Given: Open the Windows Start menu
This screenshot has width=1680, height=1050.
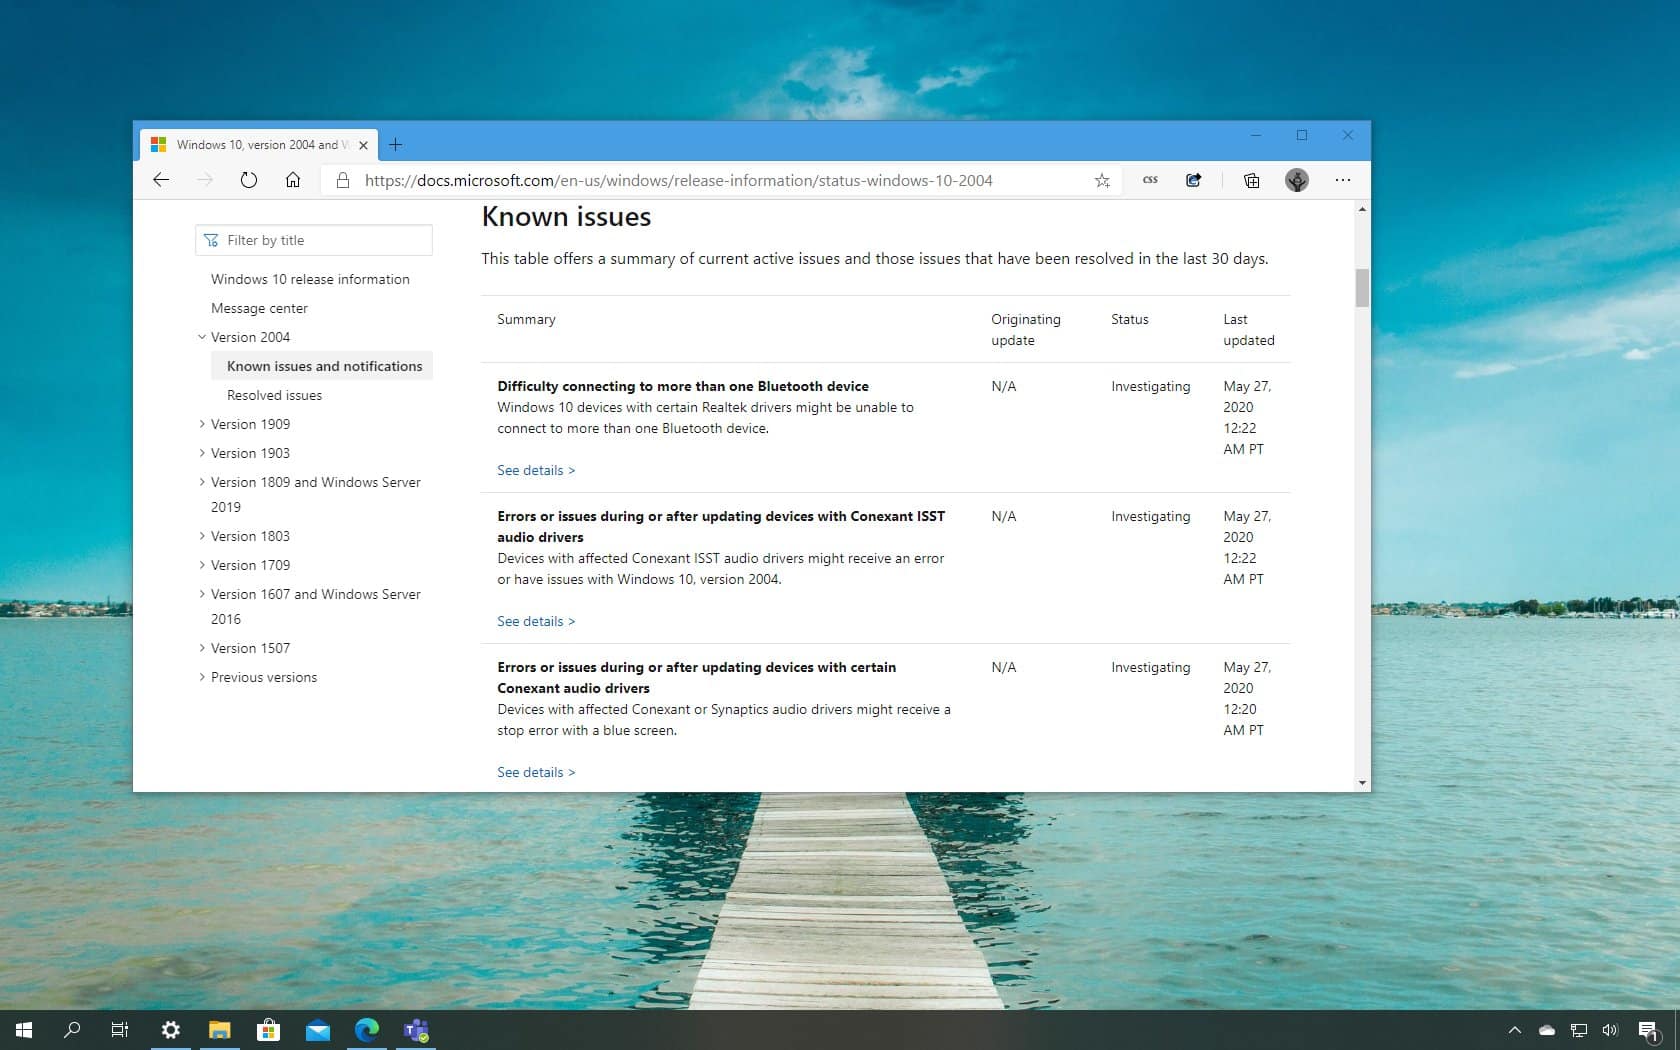Looking at the screenshot, I should pos(24,1029).
